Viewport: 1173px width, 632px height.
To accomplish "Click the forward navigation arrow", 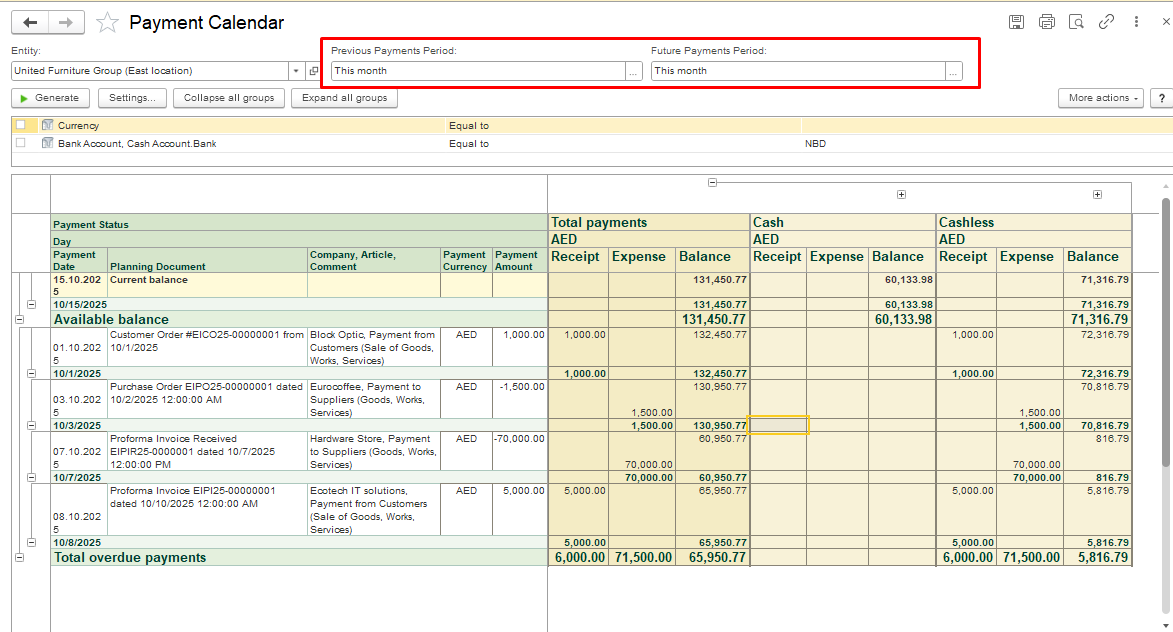I will (66, 22).
